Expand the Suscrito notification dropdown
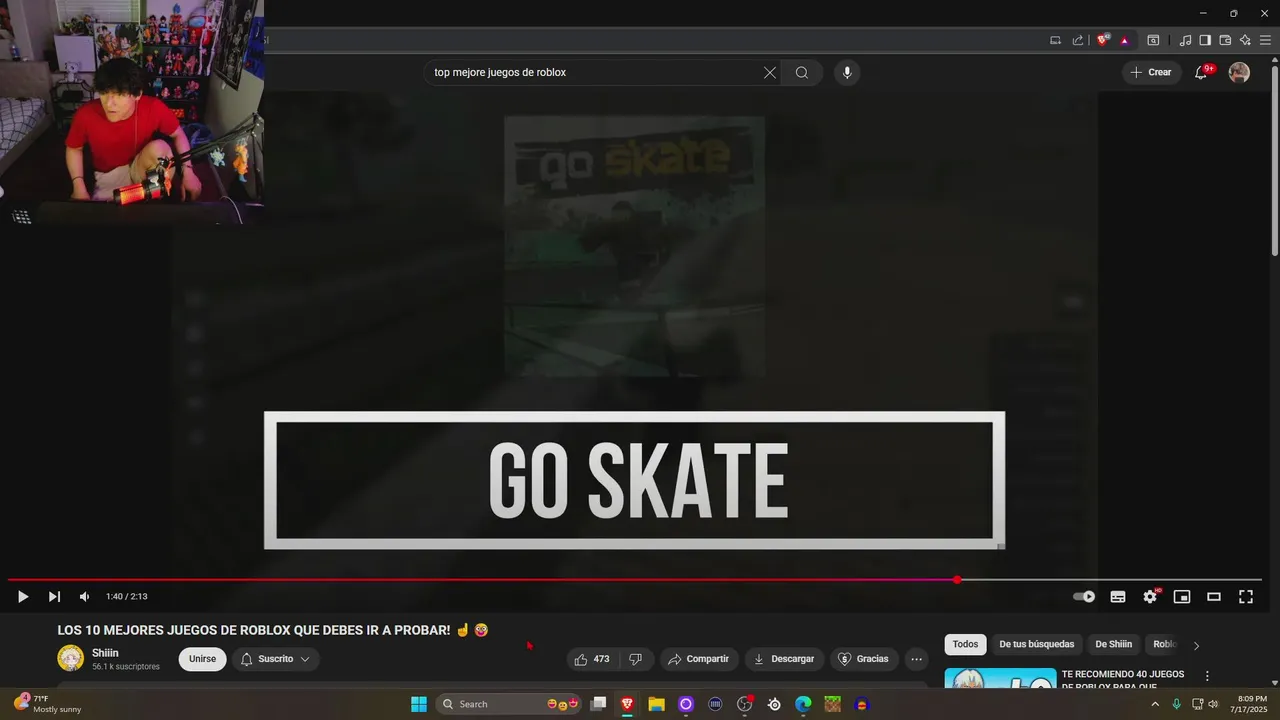Image resolution: width=1280 pixels, height=720 pixels. pos(276,659)
